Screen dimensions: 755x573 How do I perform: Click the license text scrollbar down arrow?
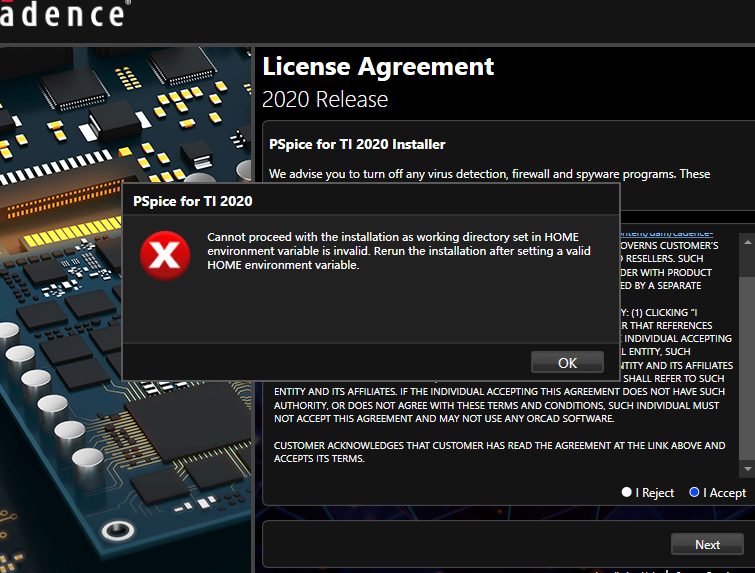tap(747, 469)
